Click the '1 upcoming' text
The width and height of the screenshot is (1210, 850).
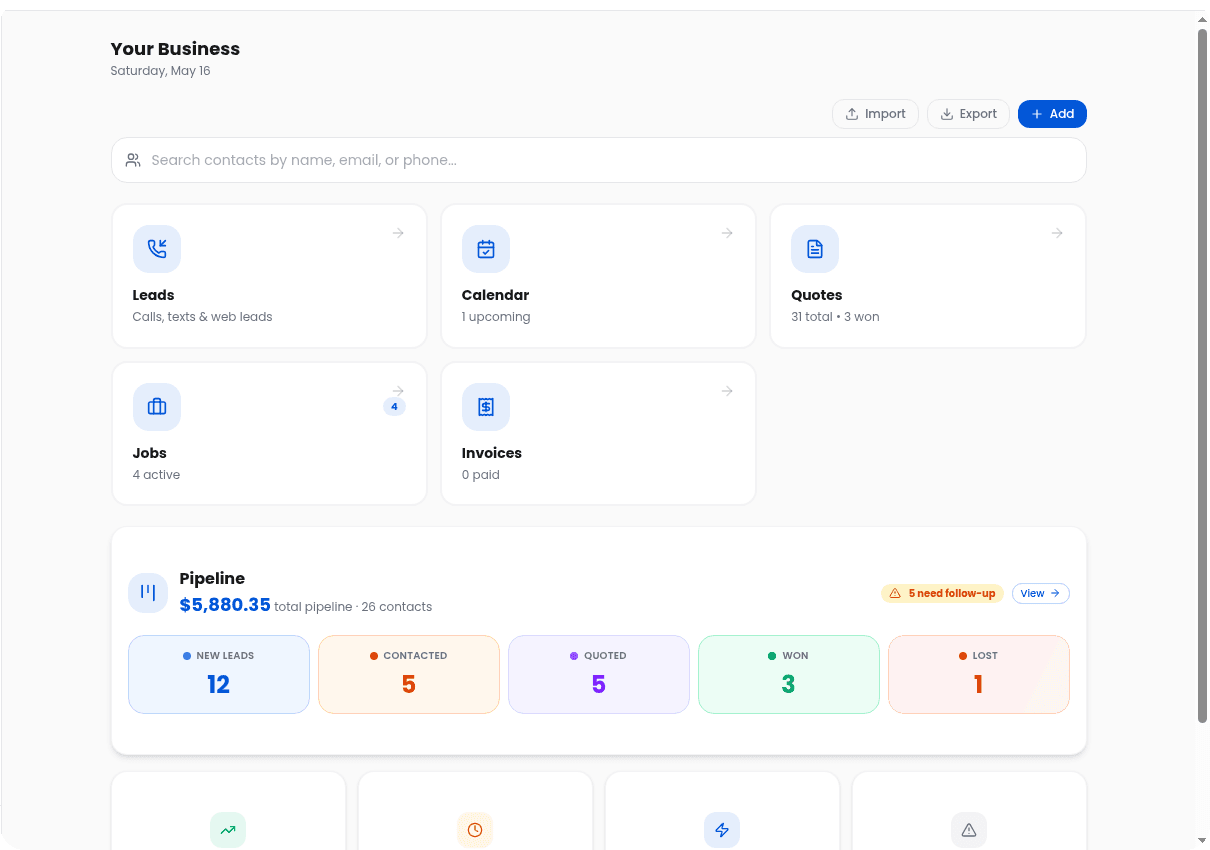(x=496, y=317)
